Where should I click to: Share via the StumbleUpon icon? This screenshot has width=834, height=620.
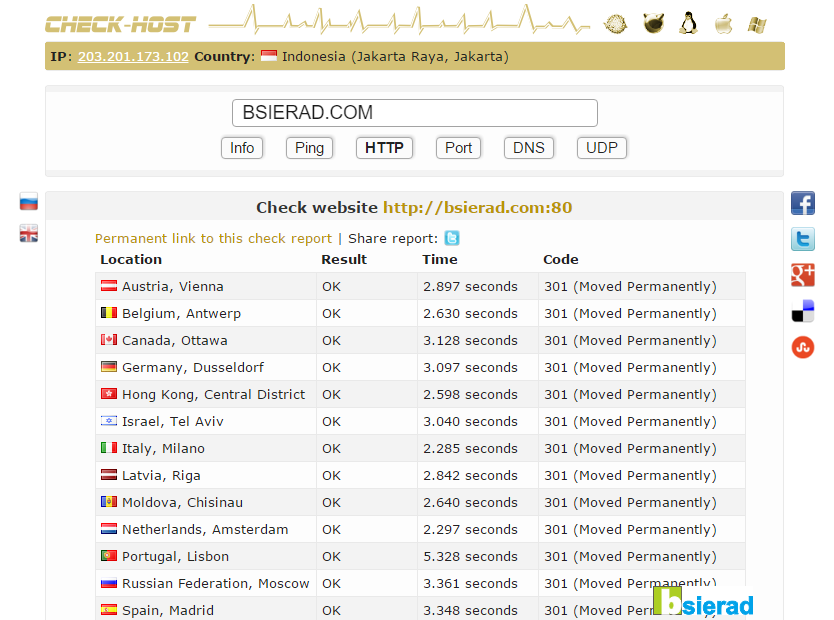[803, 347]
